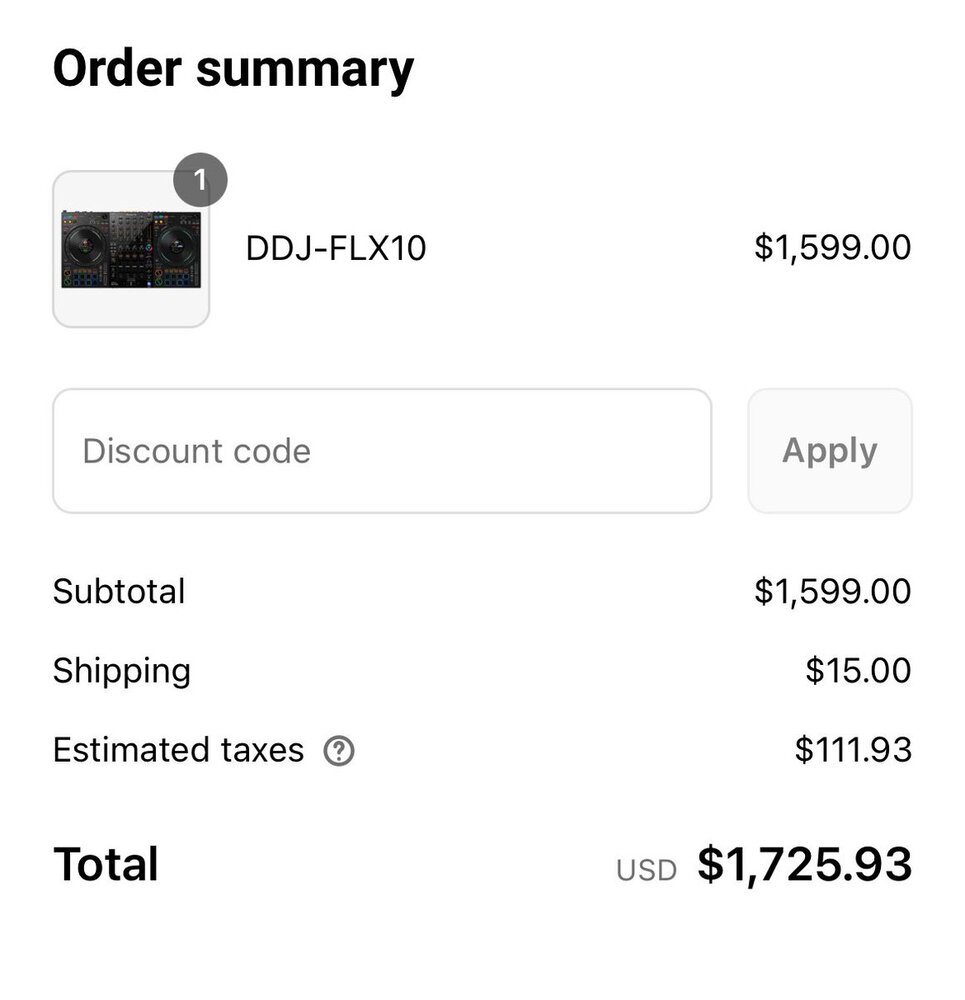Viewport: 965px width, 1000px height.
Task: Click the Subtotal label
Action: (119, 591)
